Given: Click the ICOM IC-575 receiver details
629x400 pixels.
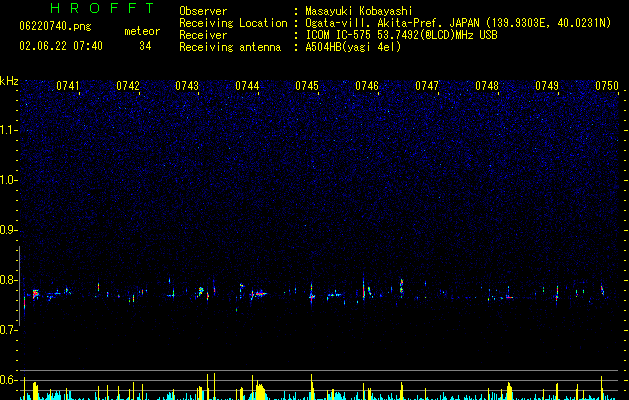Looking at the screenshot, I should click(401, 35).
